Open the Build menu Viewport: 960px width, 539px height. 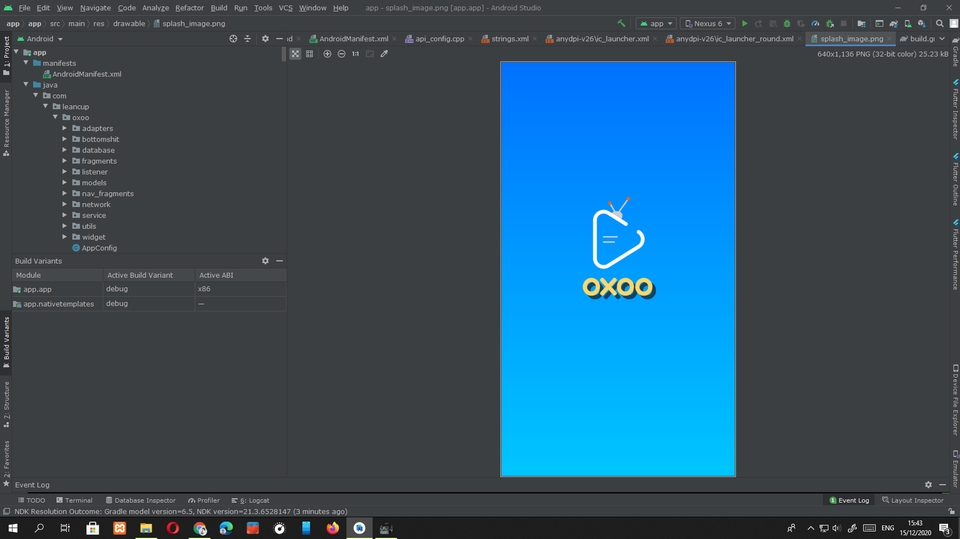point(219,8)
